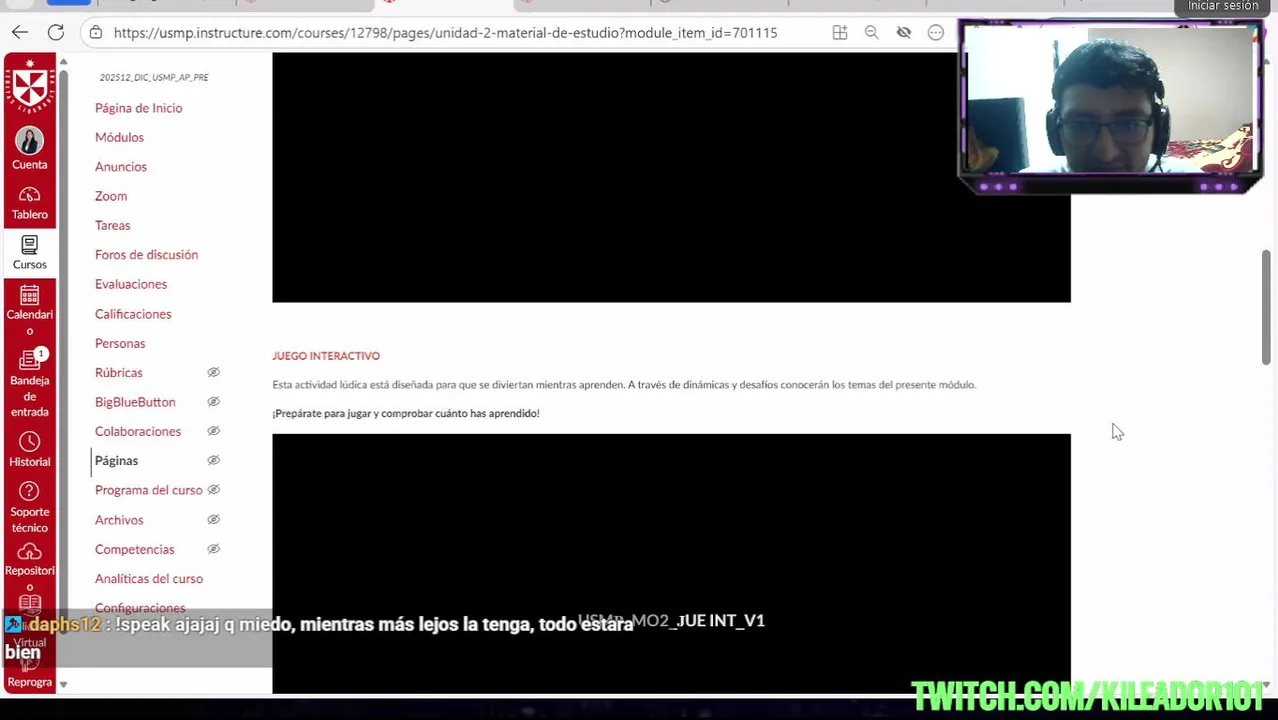Open Módulos in course menu
The image size is (1278, 720).
tap(119, 137)
